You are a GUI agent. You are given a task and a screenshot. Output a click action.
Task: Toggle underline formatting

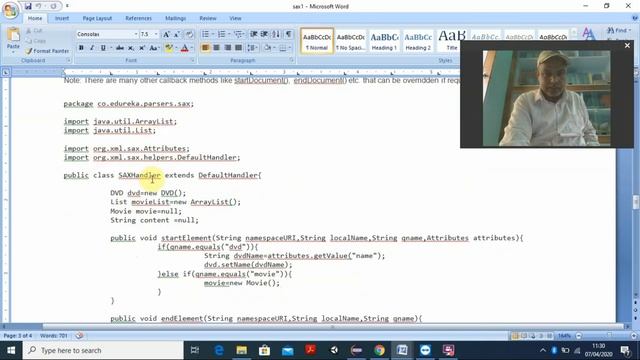pos(103,48)
